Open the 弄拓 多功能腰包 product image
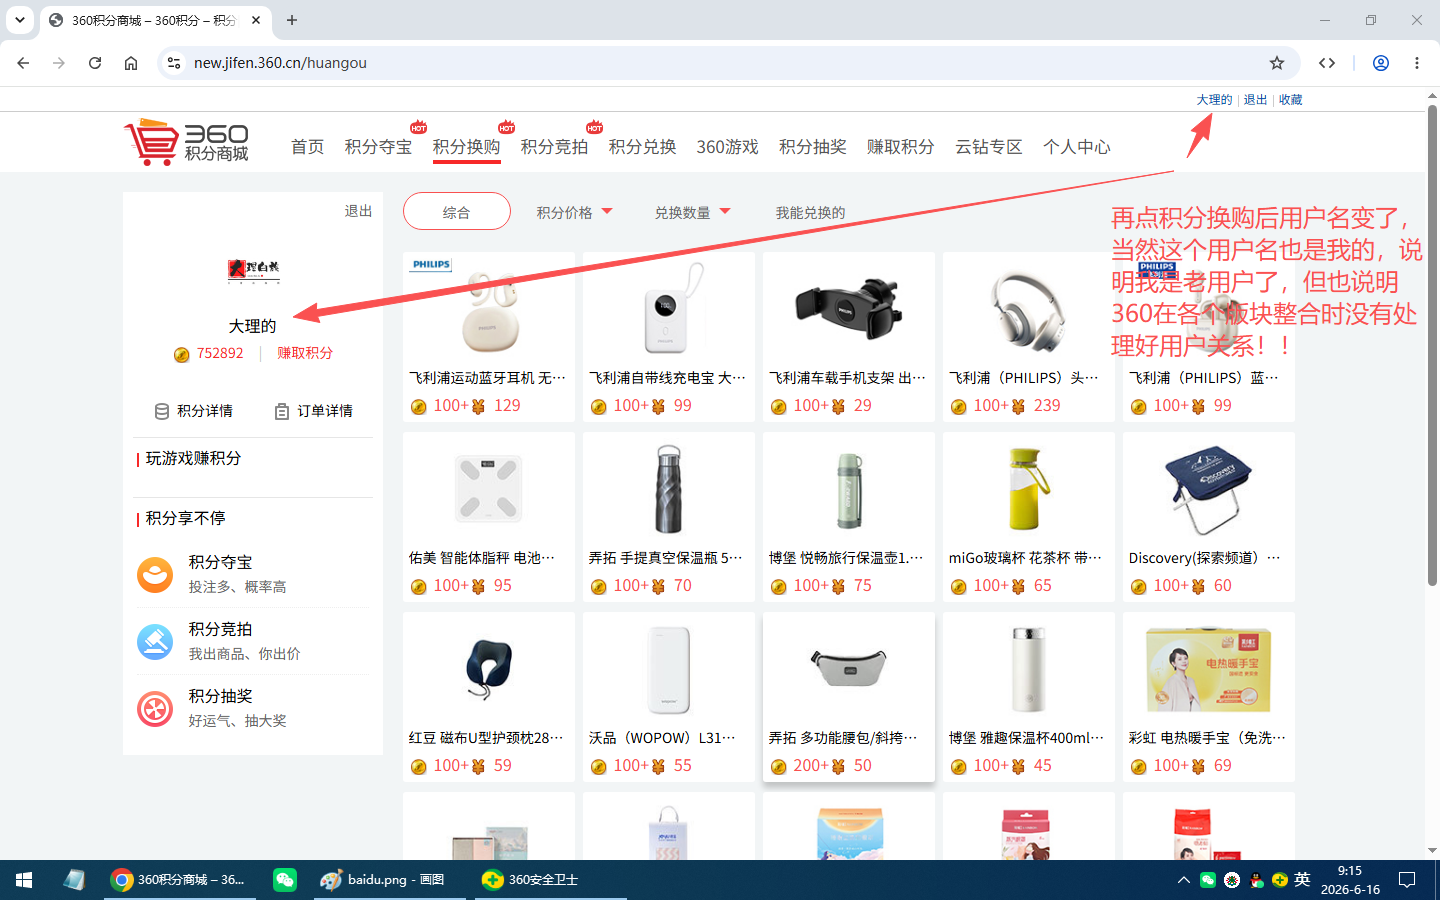 849,667
